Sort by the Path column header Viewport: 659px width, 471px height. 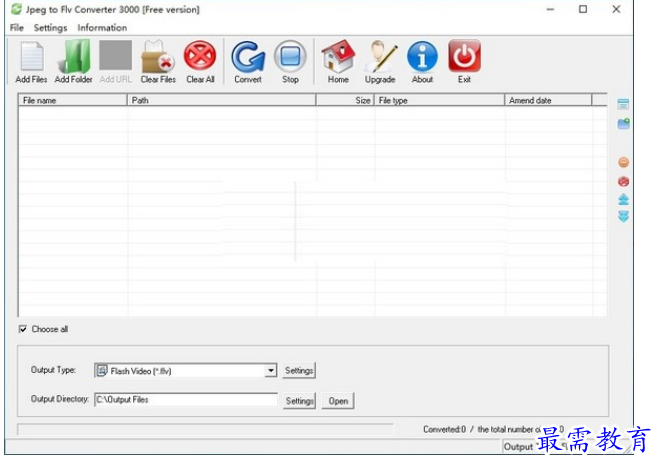221,100
